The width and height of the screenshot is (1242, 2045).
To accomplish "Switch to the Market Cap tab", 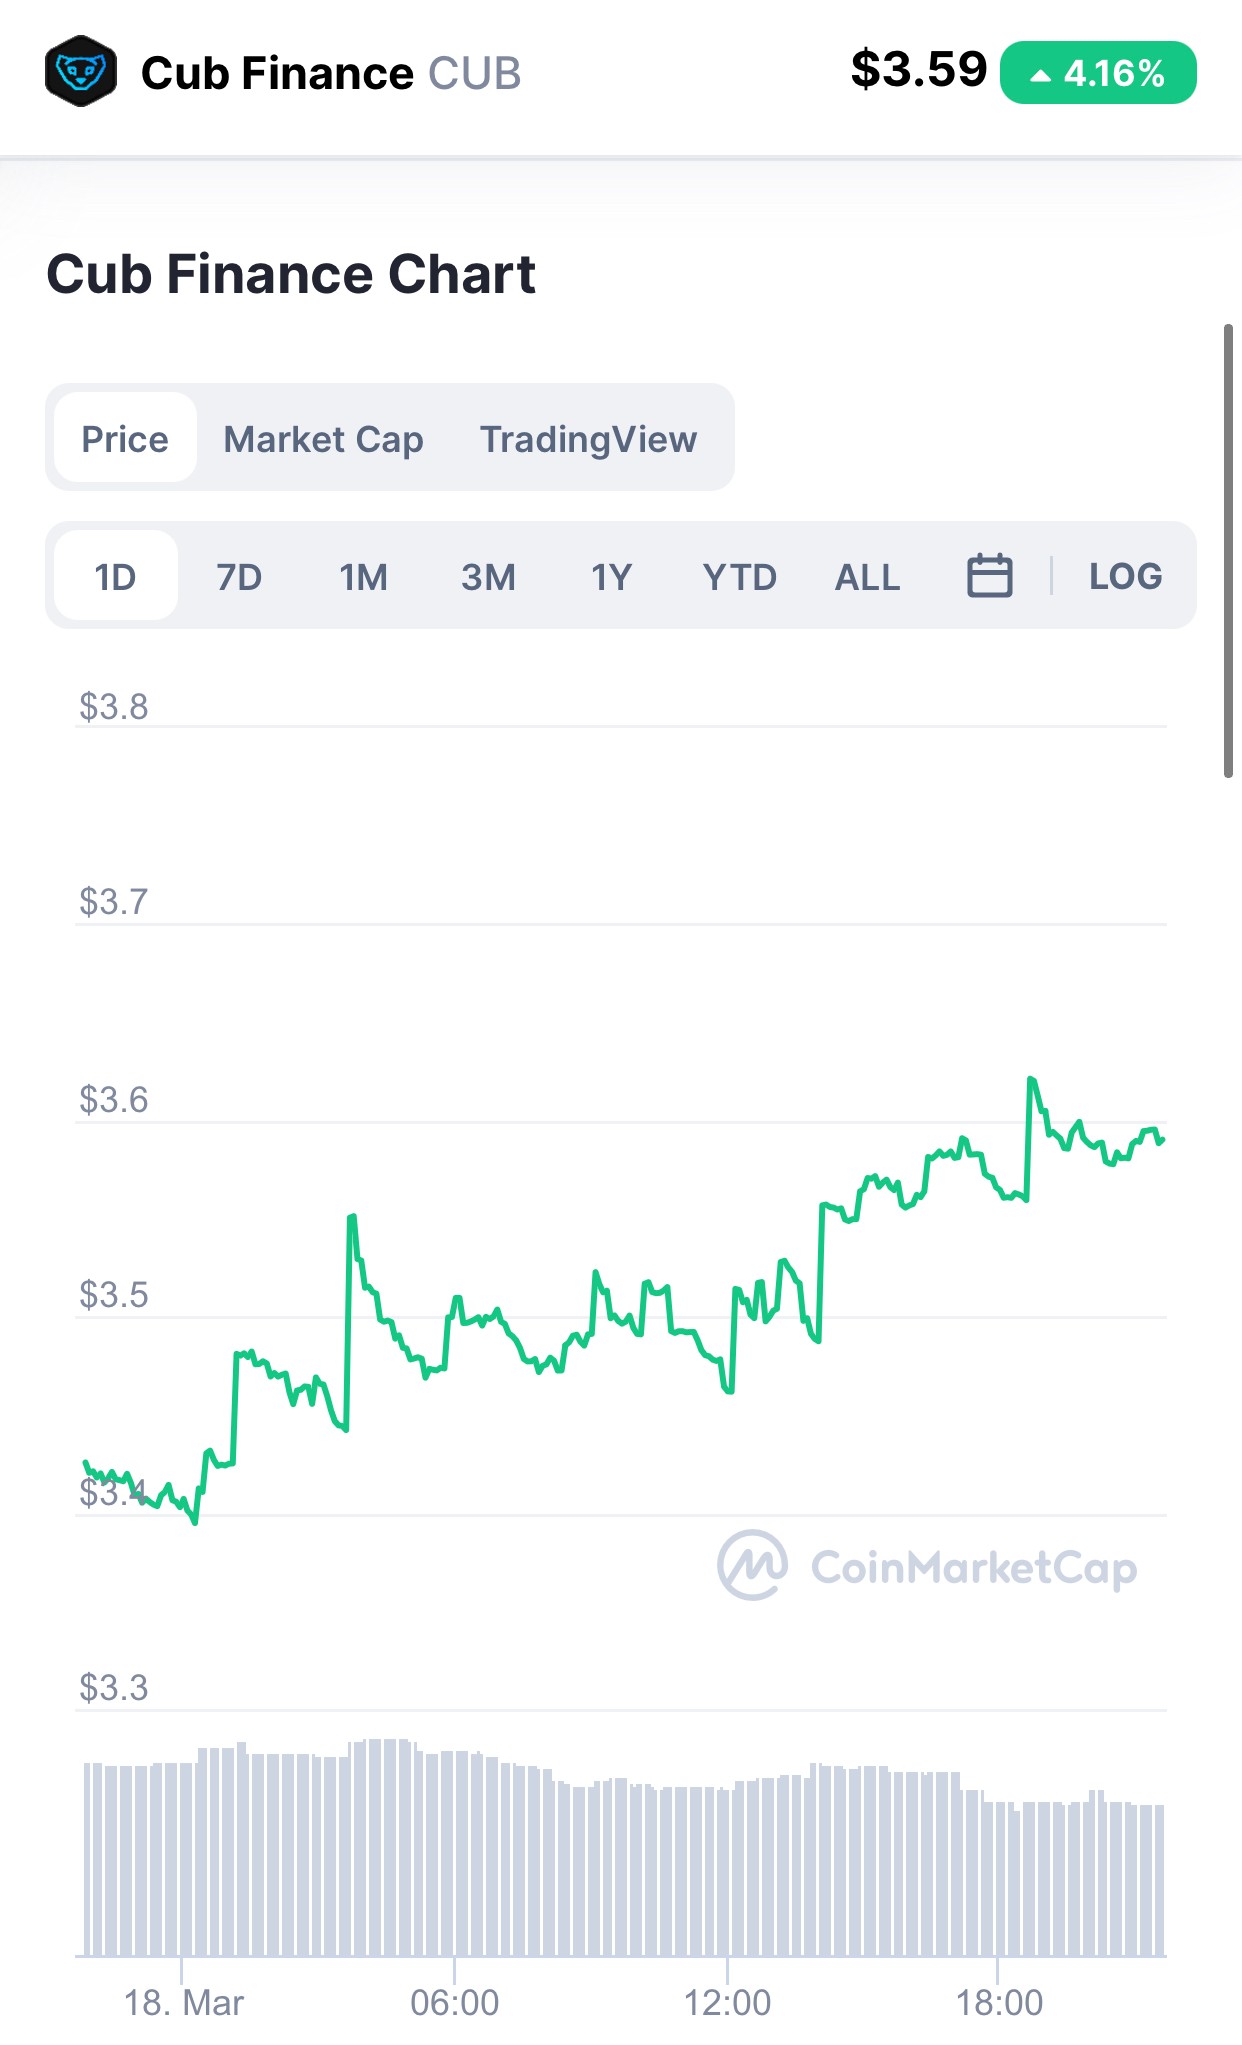I will (x=323, y=439).
